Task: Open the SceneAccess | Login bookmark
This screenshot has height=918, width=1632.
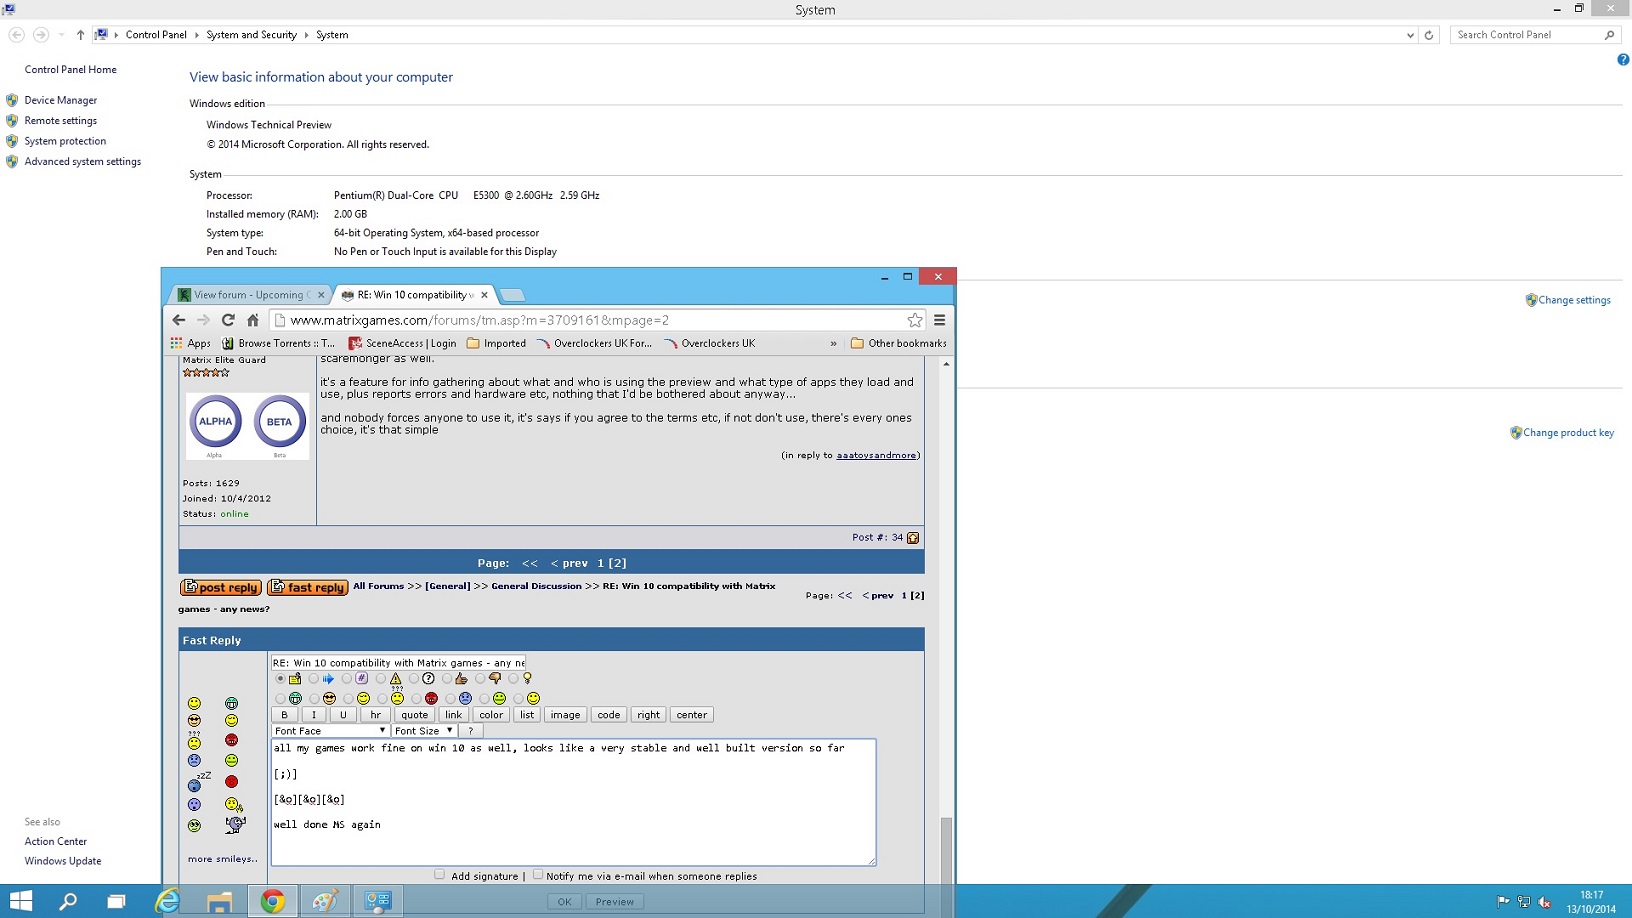Action: [x=402, y=343]
